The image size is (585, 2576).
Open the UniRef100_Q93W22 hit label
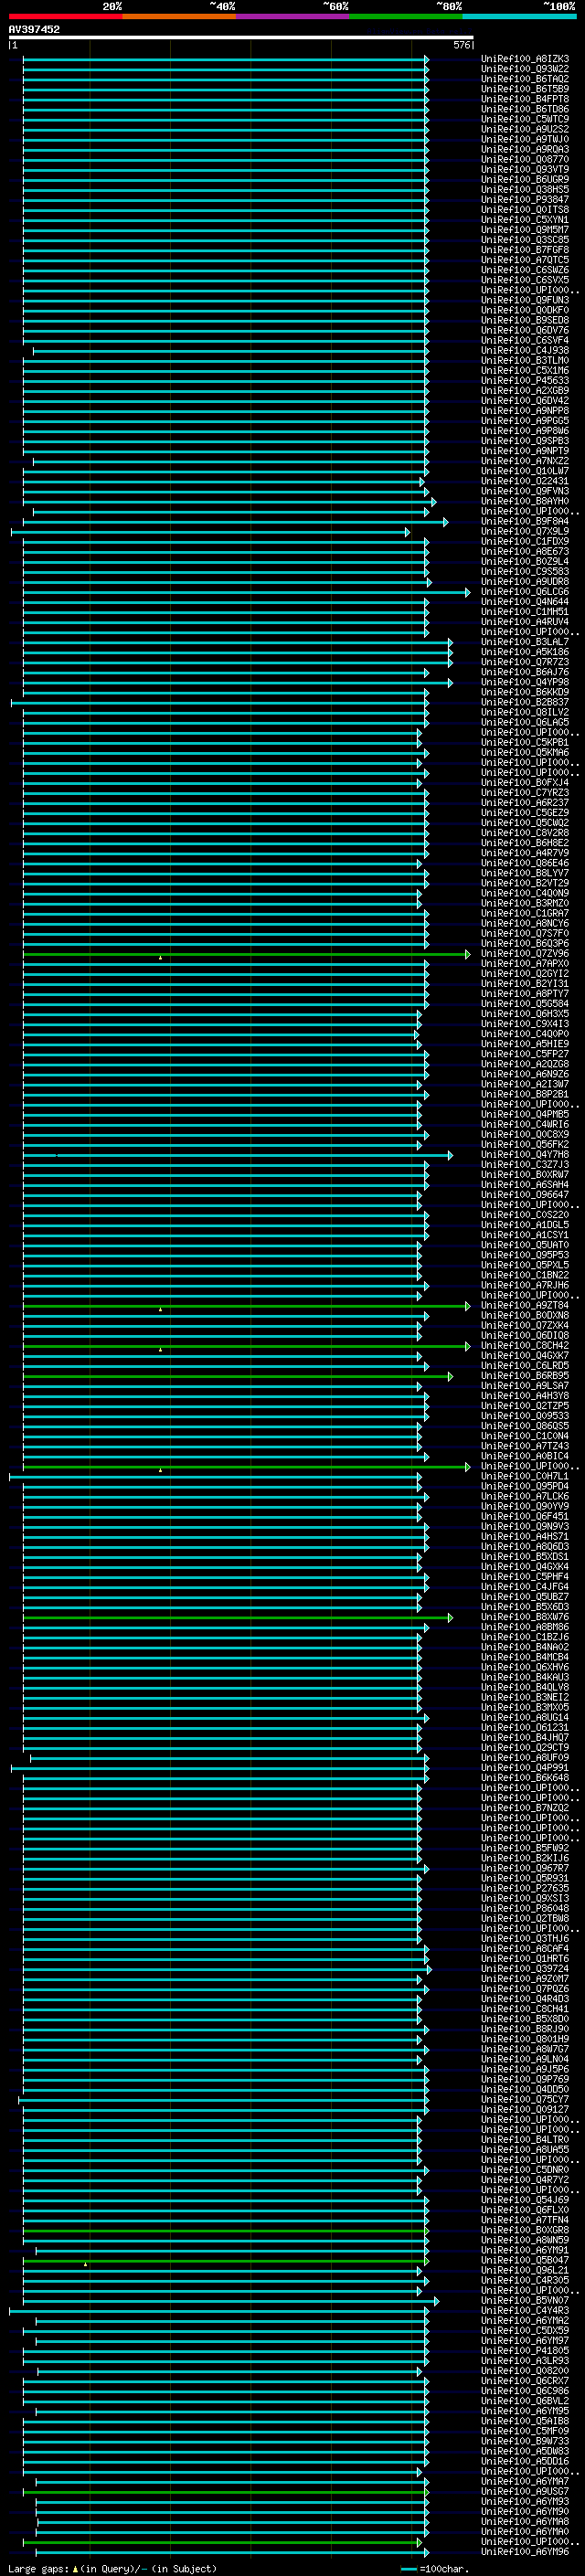pyautogui.click(x=524, y=69)
